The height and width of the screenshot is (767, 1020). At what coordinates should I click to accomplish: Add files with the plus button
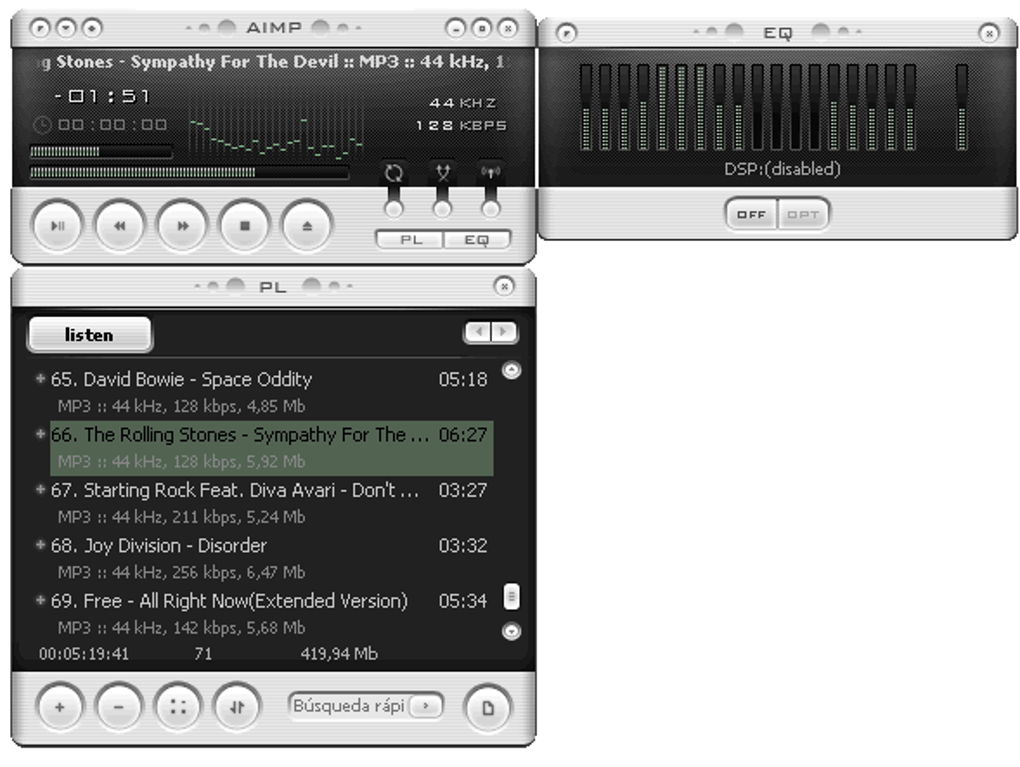point(60,707)
